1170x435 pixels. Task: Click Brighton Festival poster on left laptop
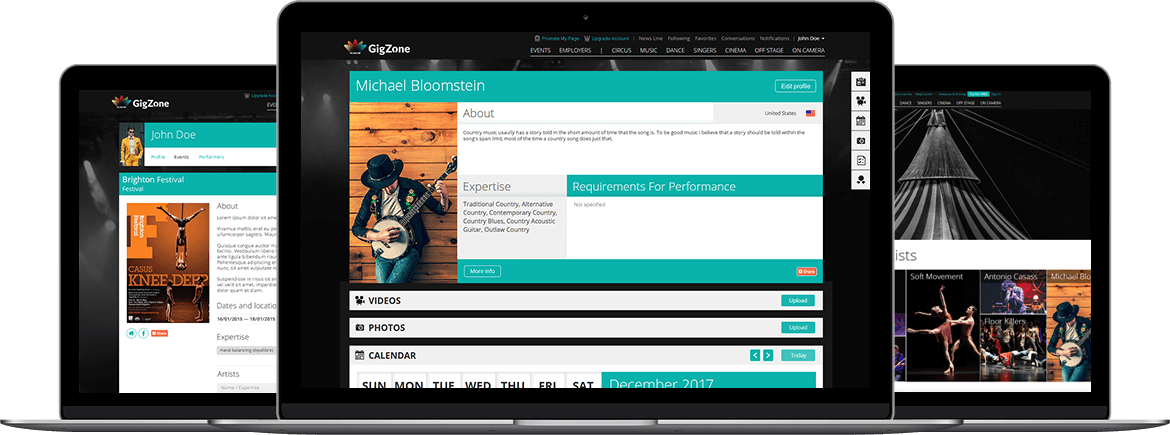[168, 263]
